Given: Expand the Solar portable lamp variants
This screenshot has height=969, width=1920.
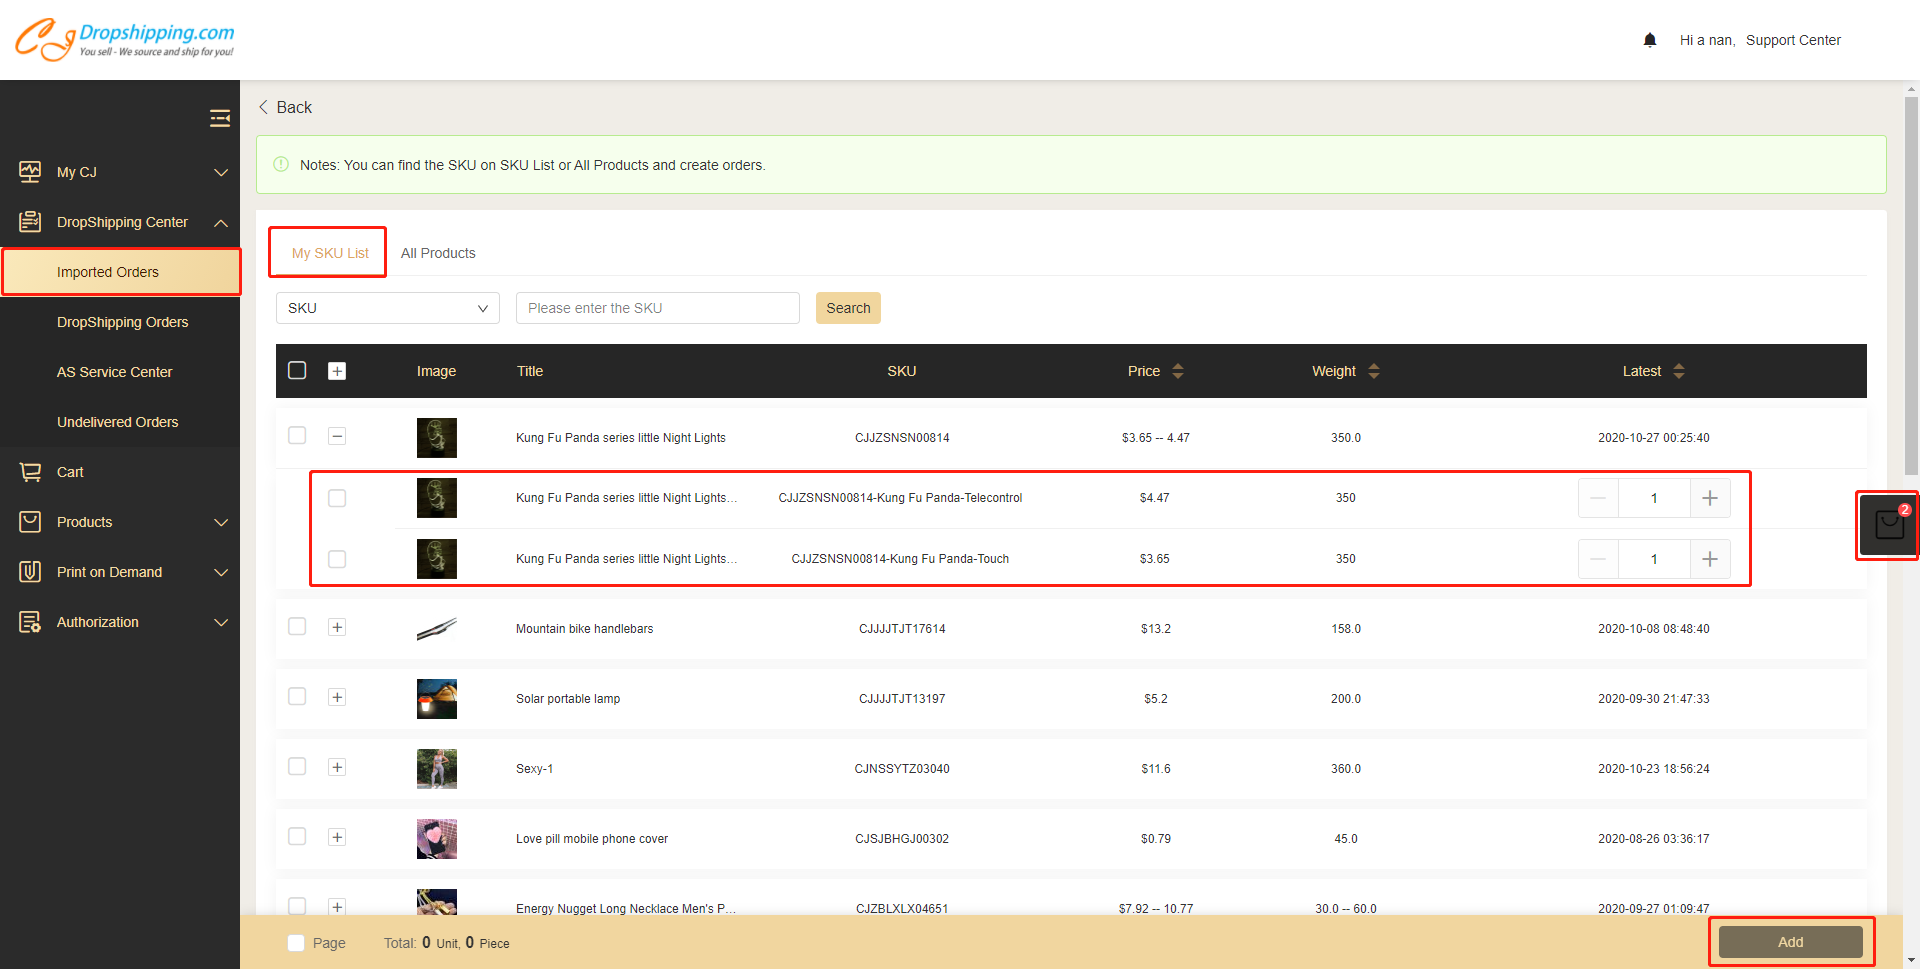Looking at the screenshot, I should pos(337,697).
